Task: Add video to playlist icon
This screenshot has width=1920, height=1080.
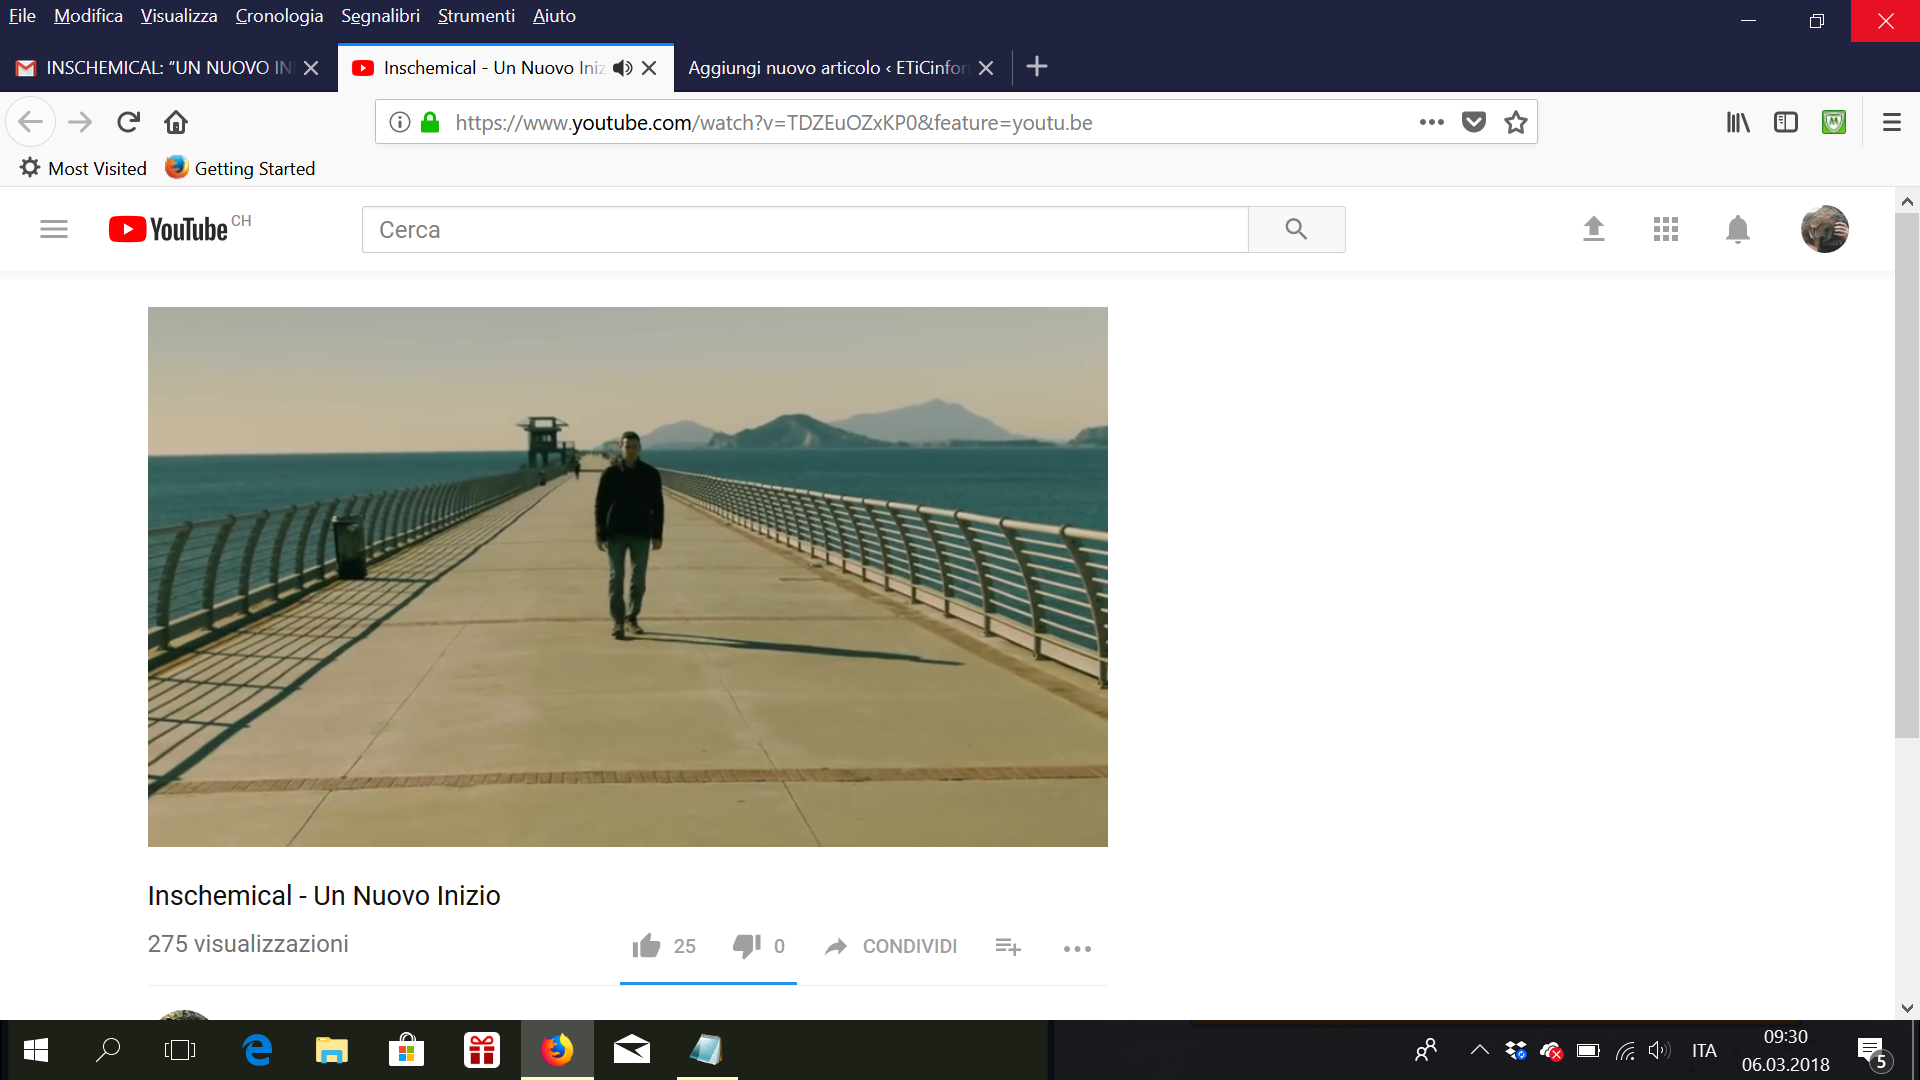Action: pyautogui.click(x=1008, y=946)
